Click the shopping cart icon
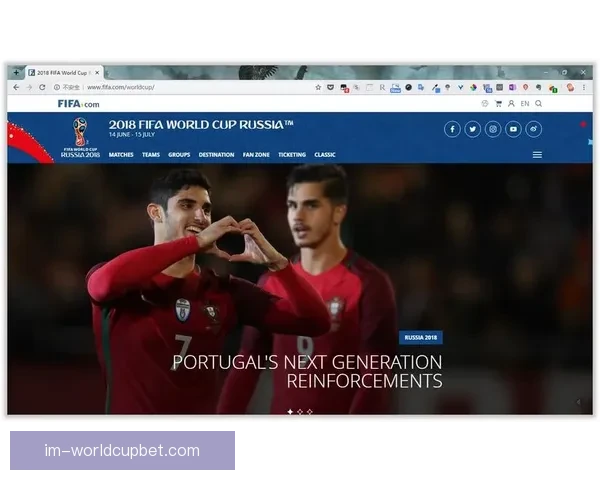600x480 pixels. coord(498,103)
